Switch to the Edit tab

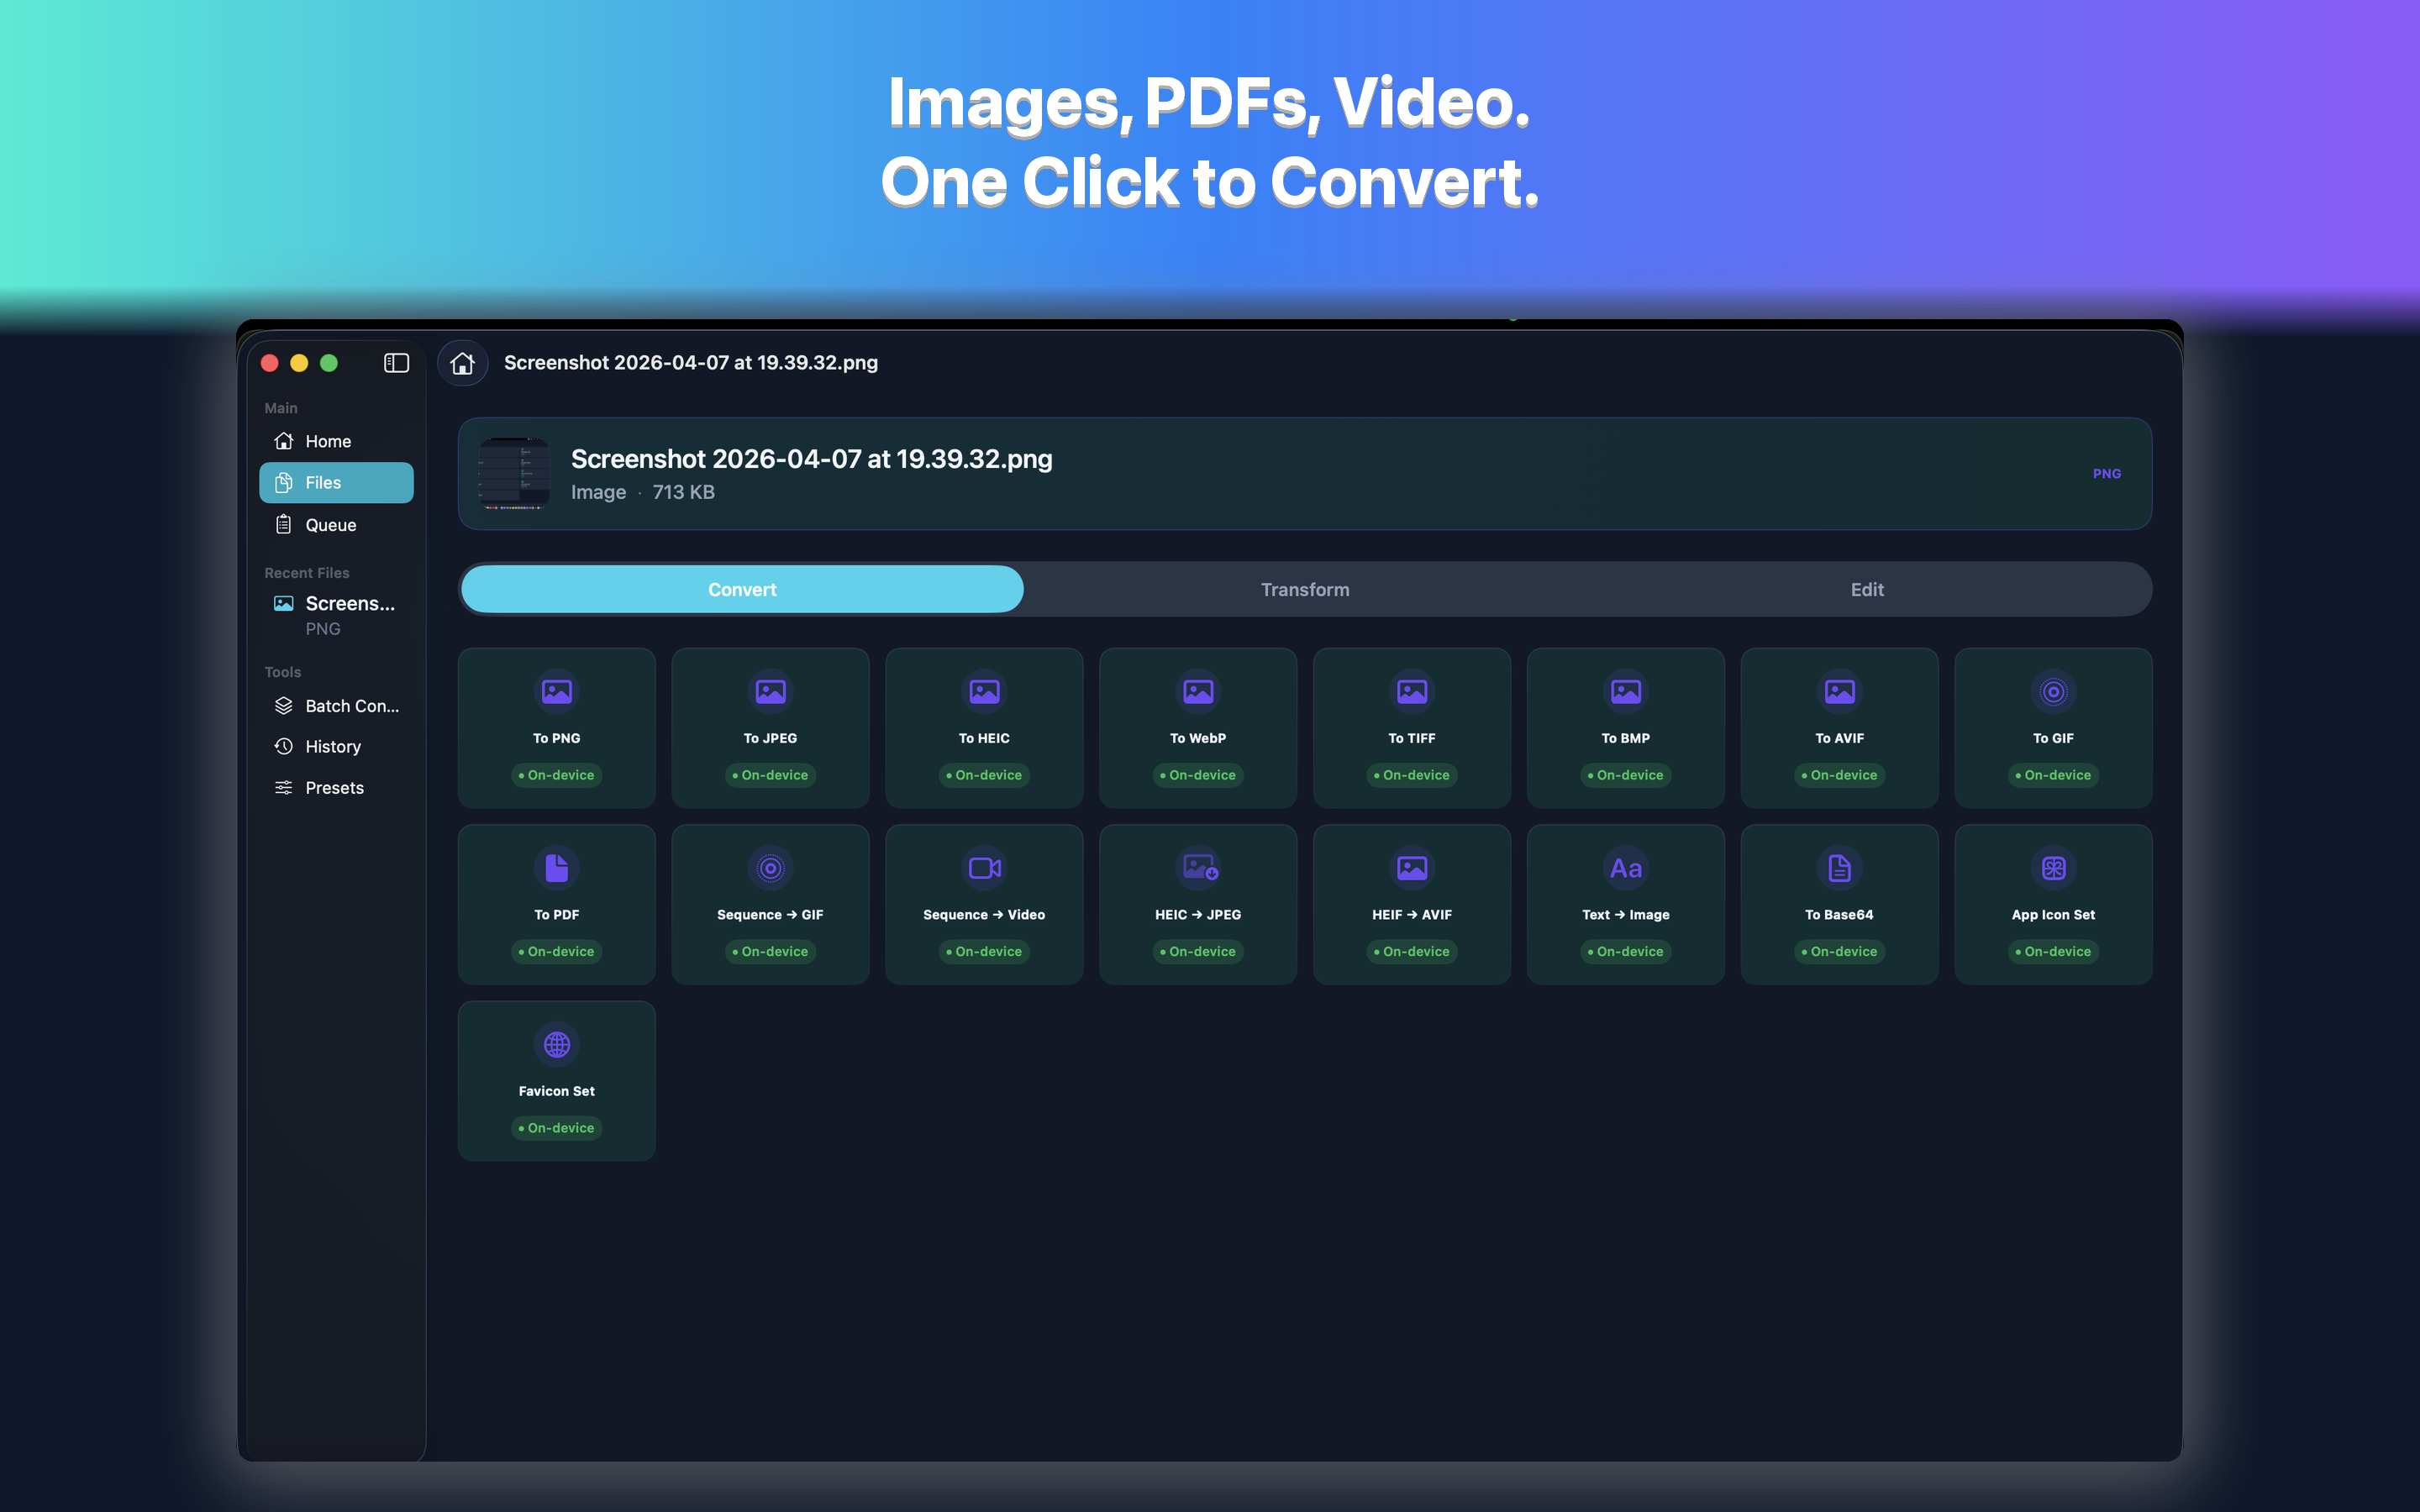[x=1867, y=589]
